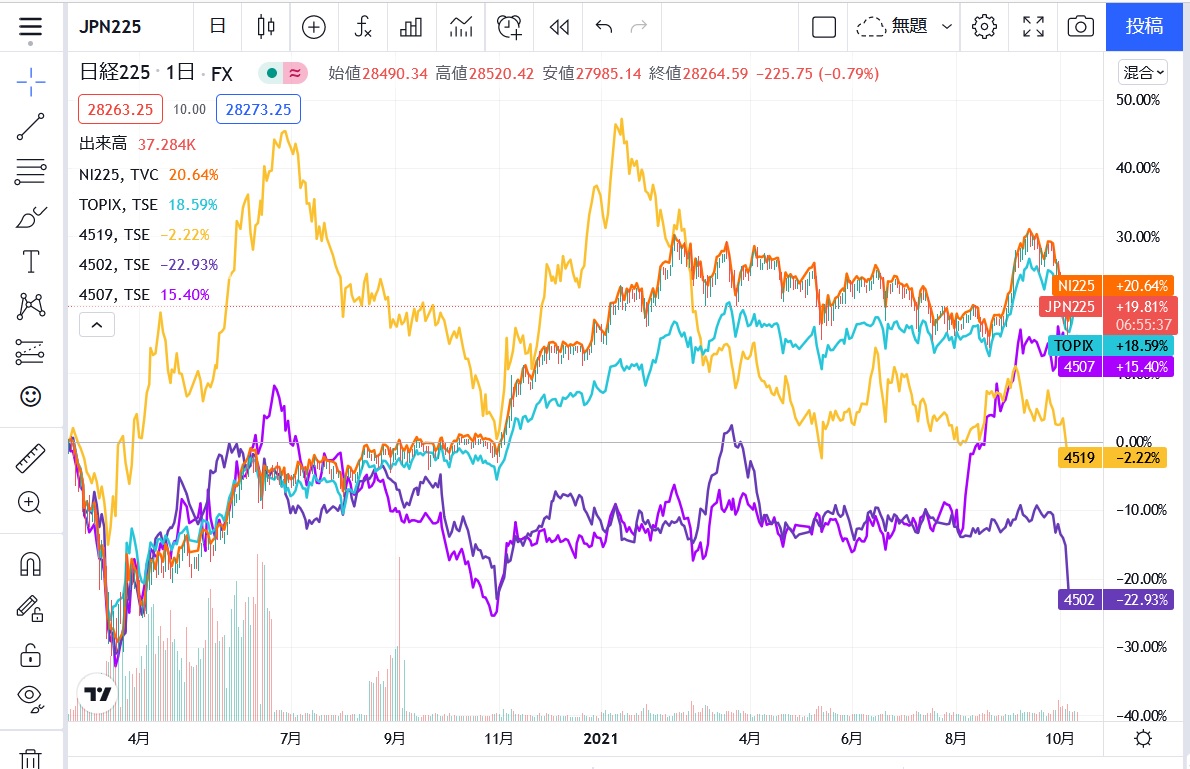
Task: Toggle lock all drawing tools
Action: (31, 655)
